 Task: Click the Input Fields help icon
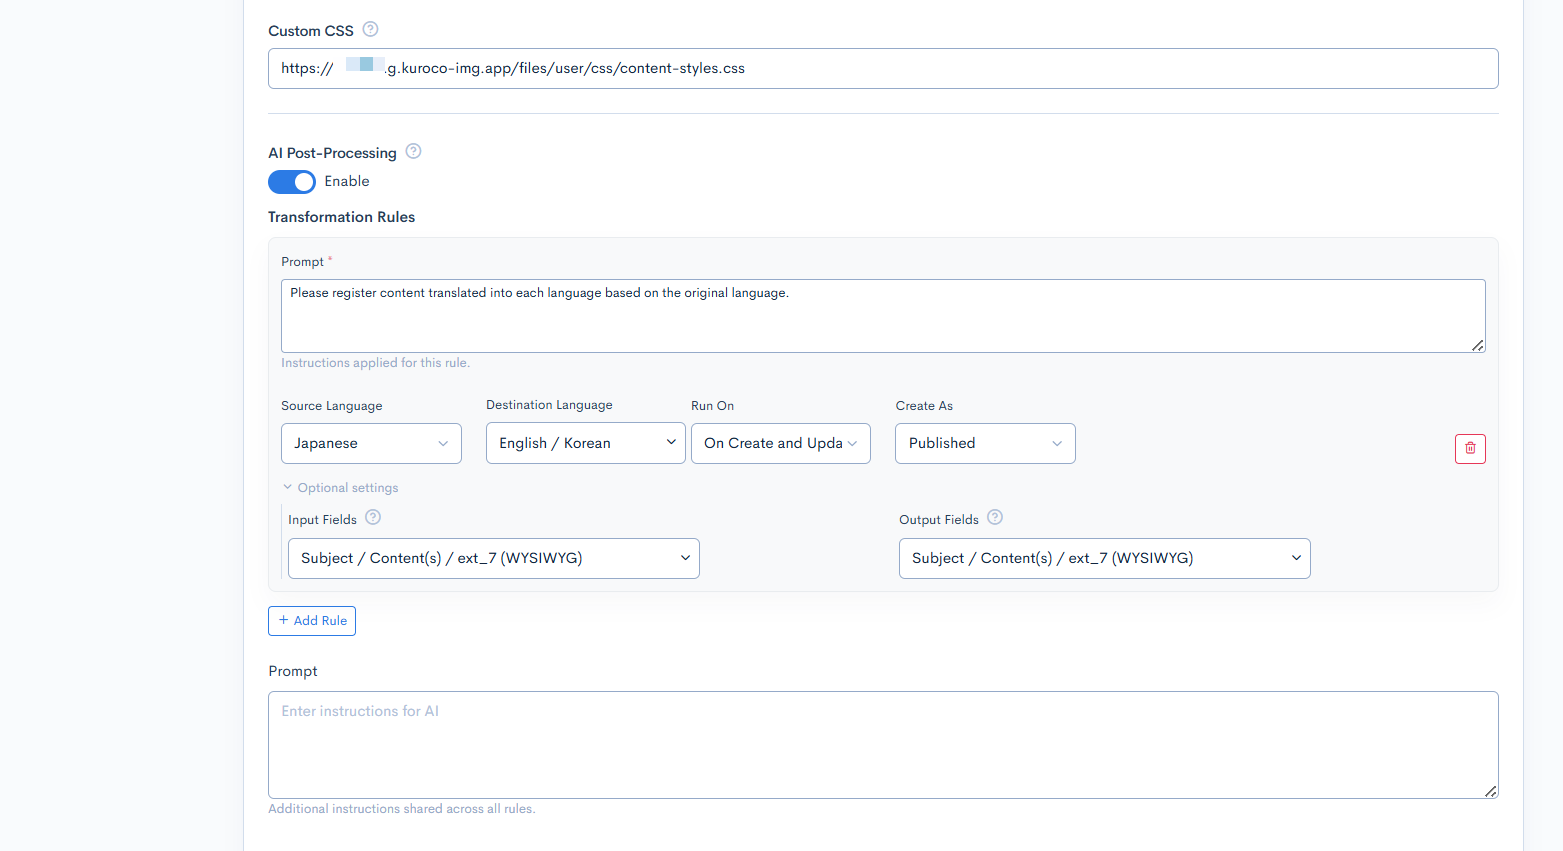point(373,517)
